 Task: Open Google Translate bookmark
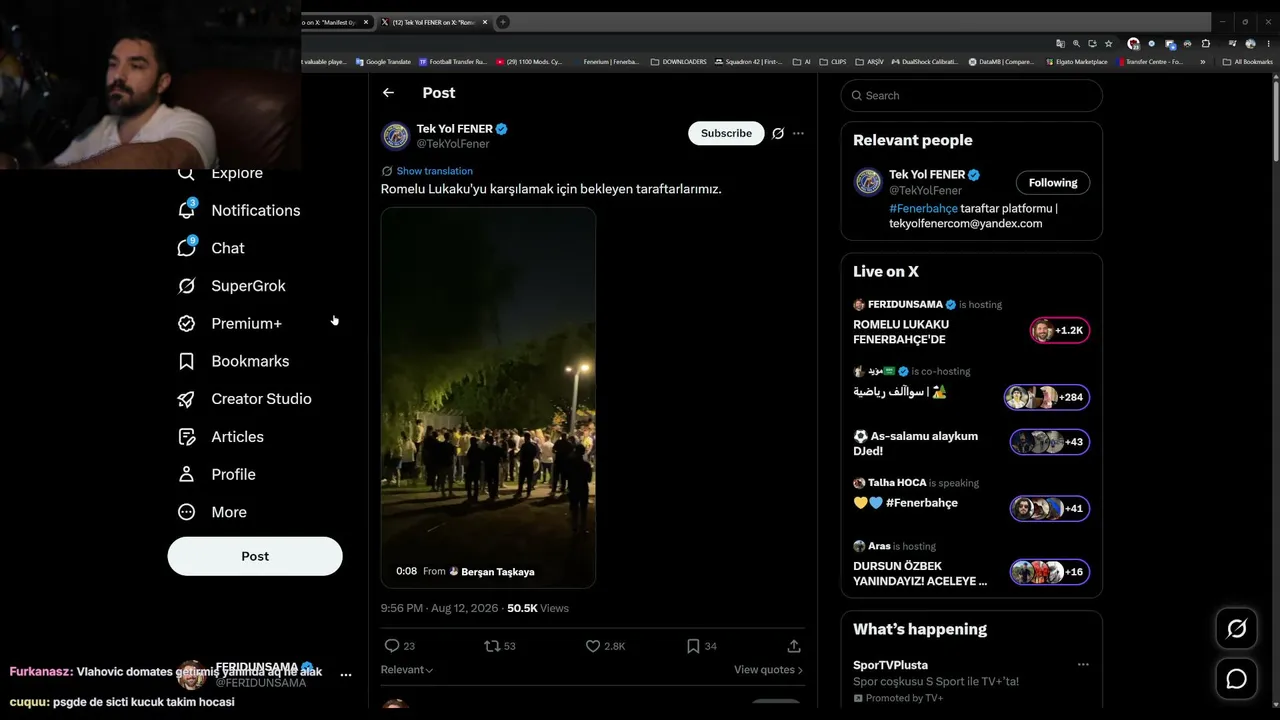(383, 62)
